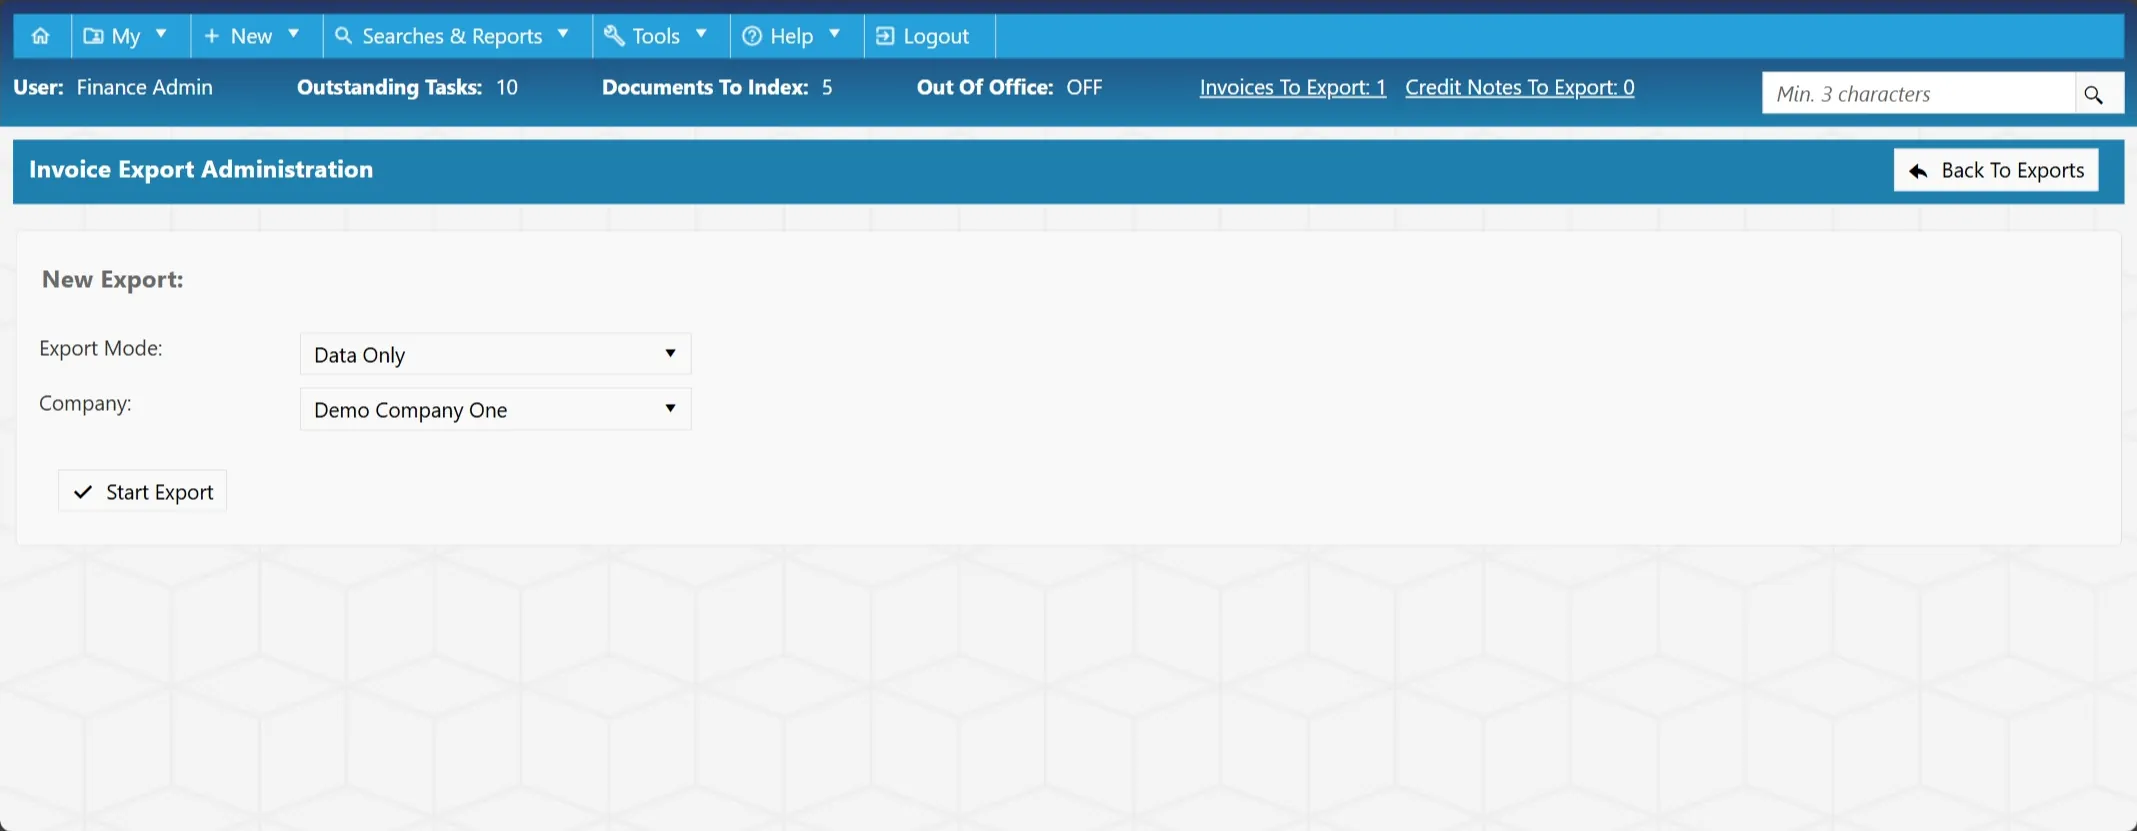The height and width of the screenshot is (831, 2137).
Task: Click the Documents To Index value 5
Action: coord(827,87)
